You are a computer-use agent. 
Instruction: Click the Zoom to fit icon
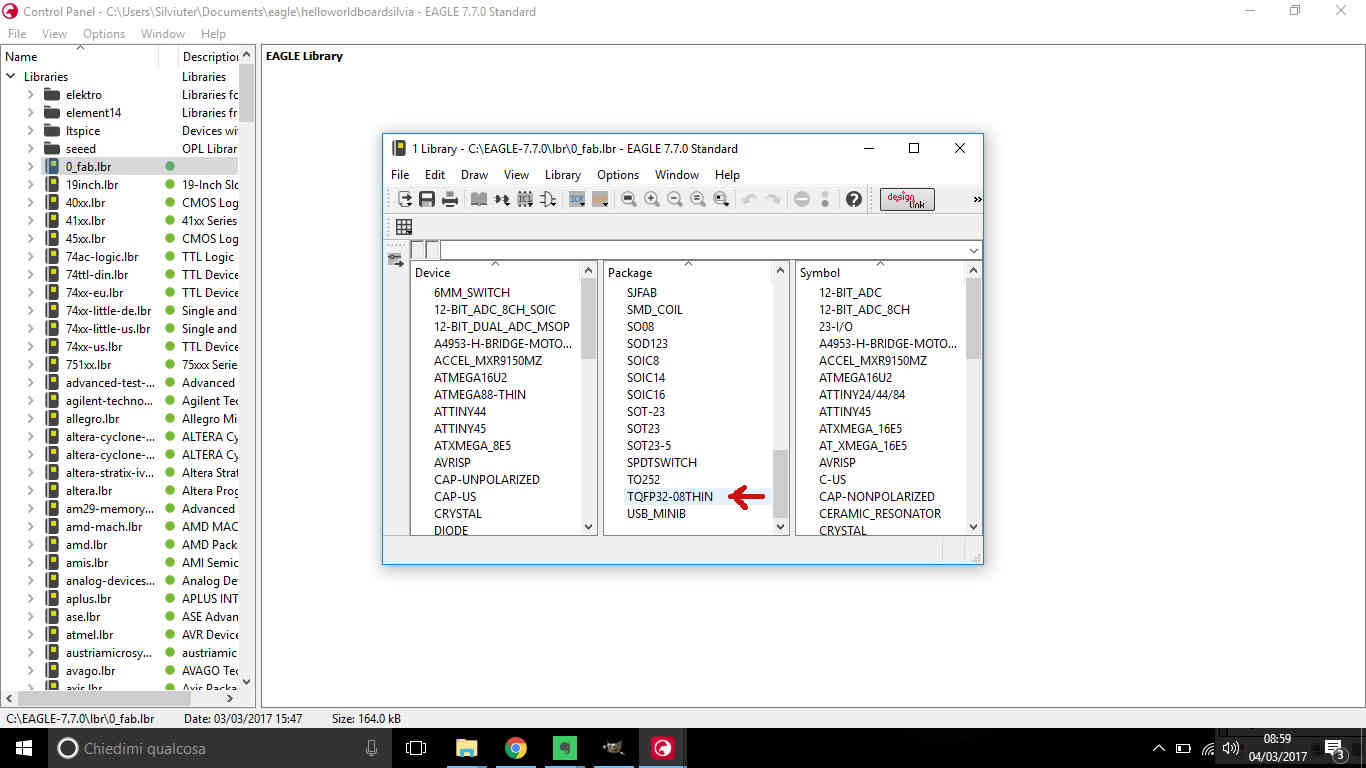[629, 199]
